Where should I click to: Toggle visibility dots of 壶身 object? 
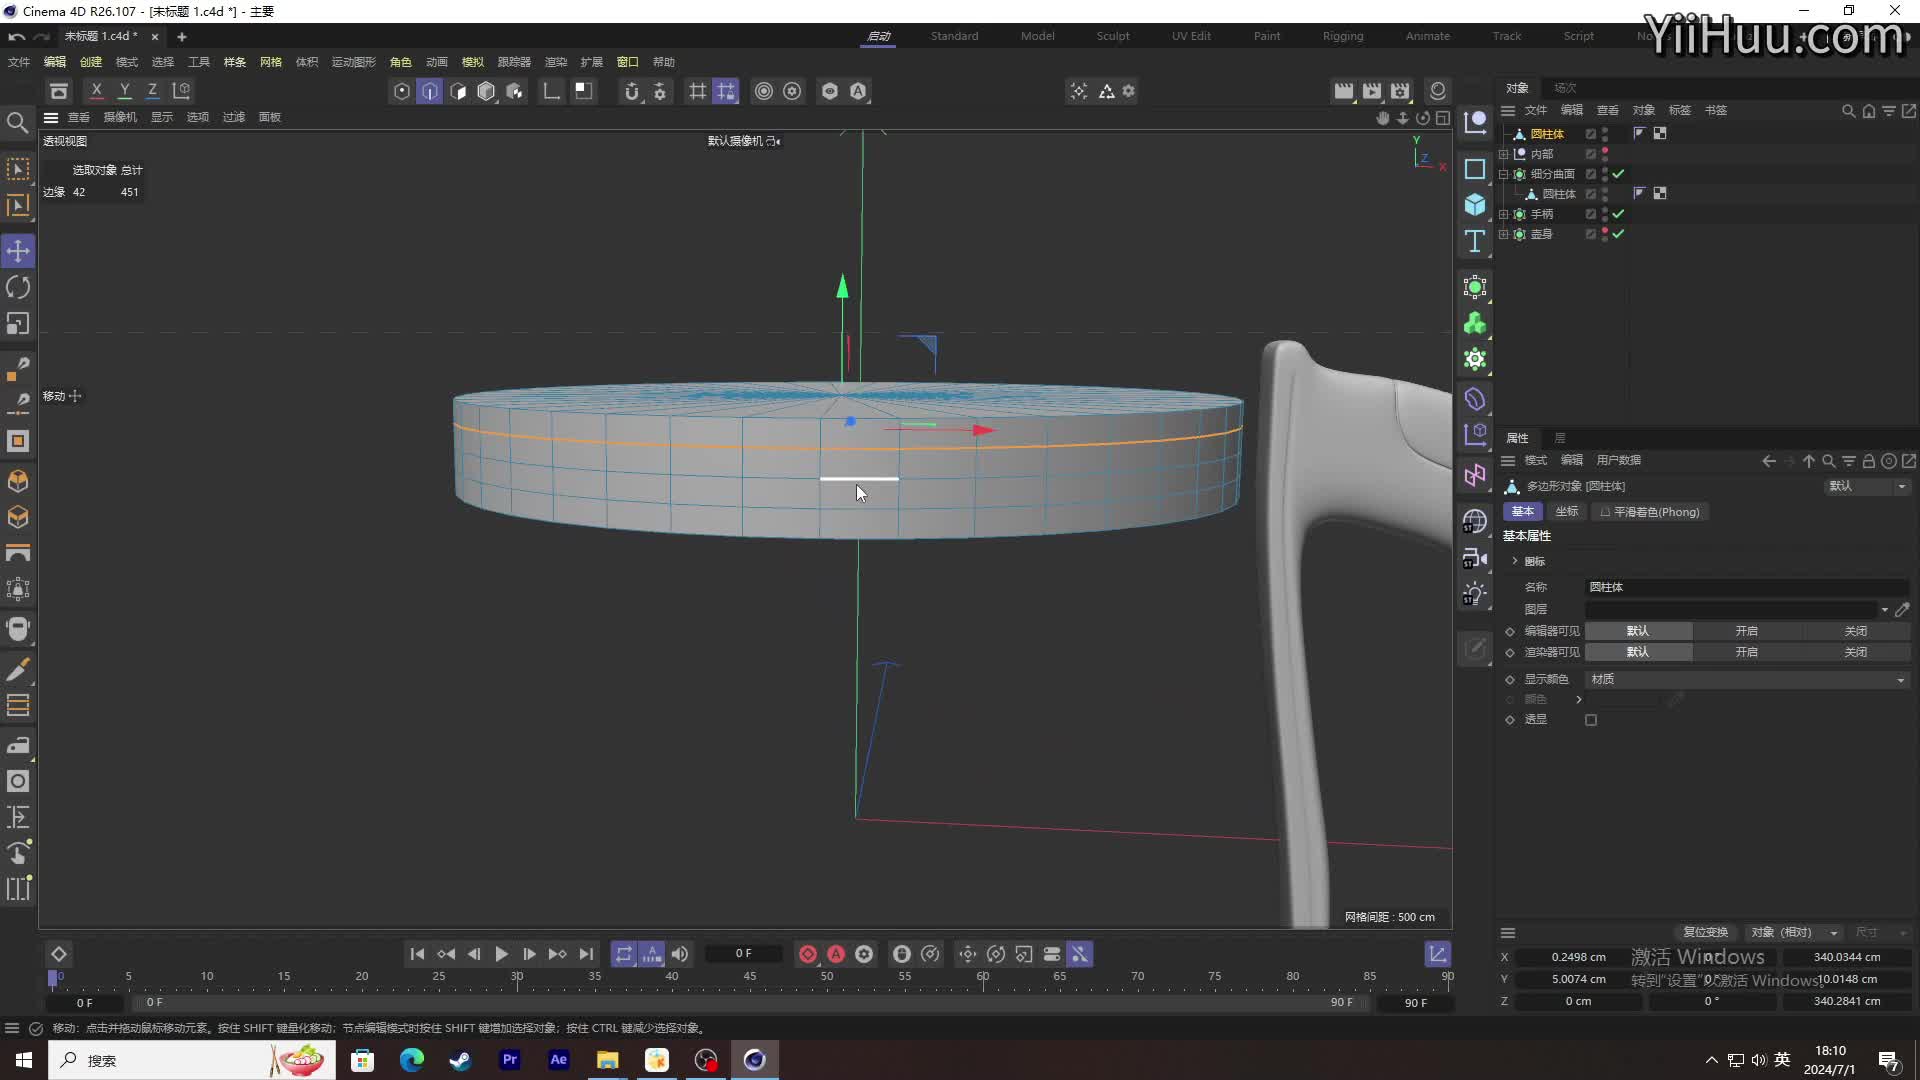coord(1605,234)
